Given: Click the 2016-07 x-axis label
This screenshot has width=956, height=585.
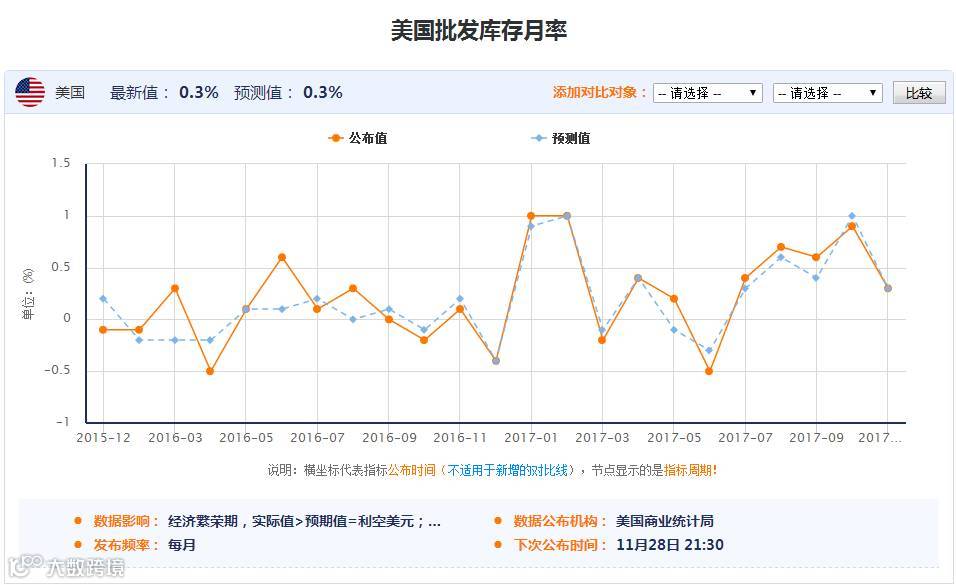Looking at the screenshot, I should 318,438.
